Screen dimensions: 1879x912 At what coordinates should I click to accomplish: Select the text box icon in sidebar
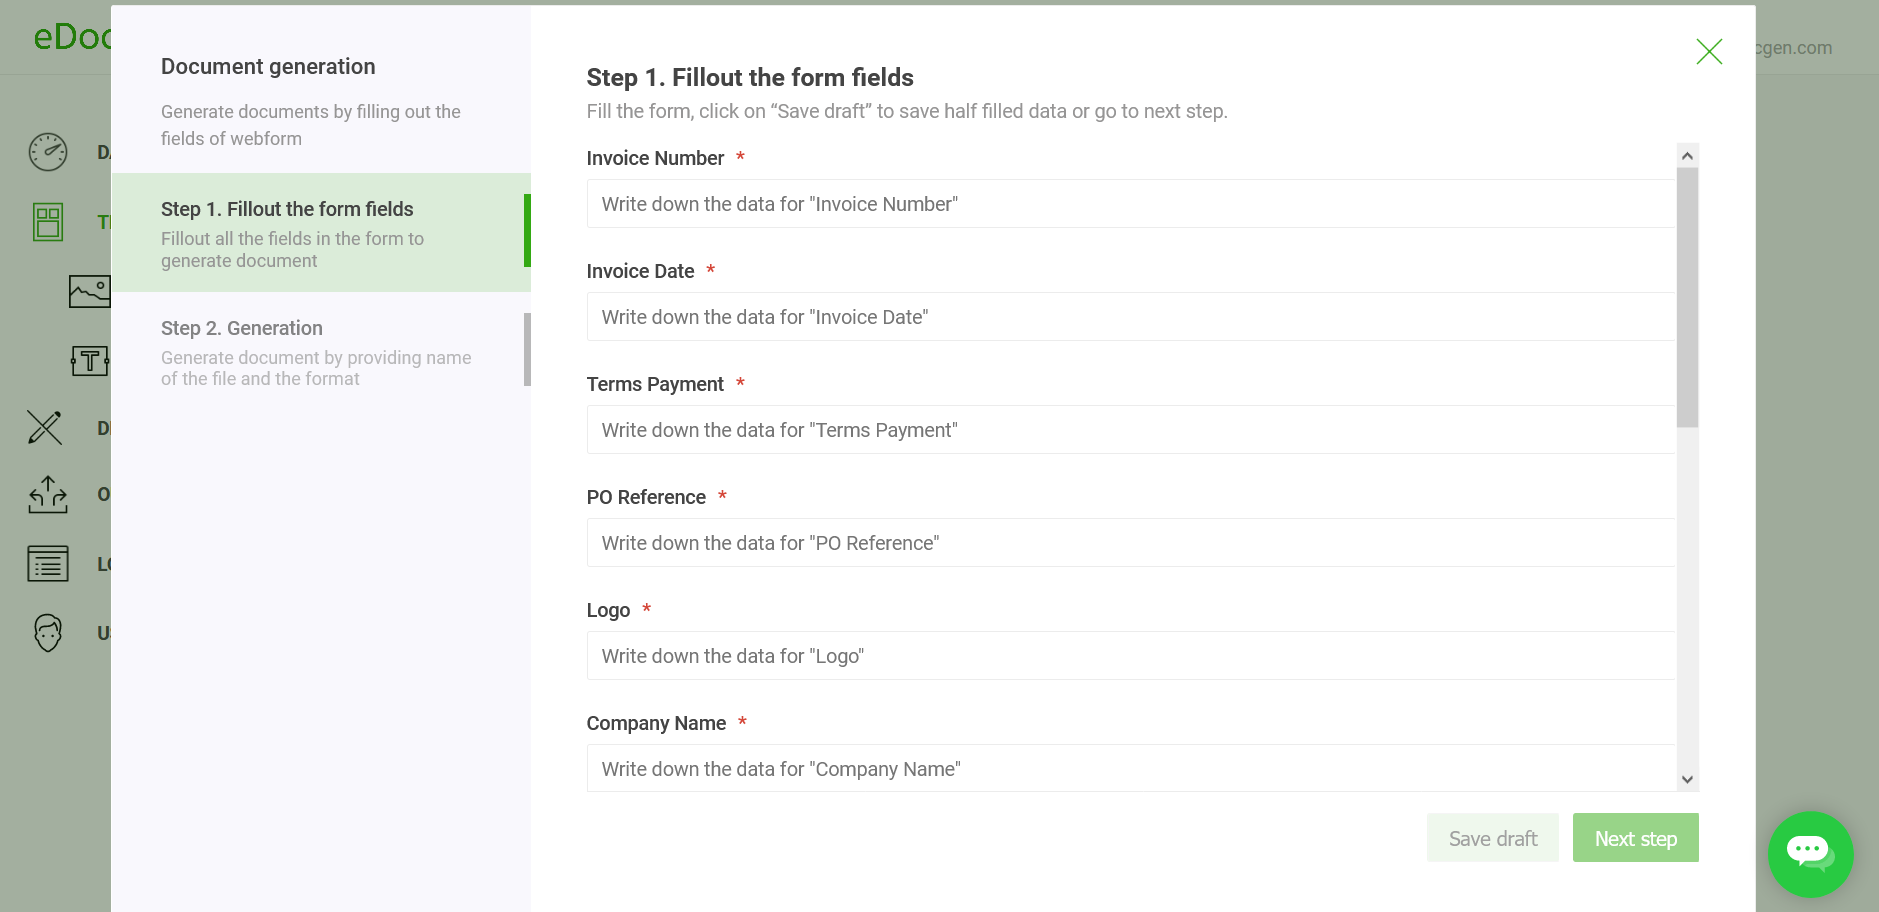[89, 360]
